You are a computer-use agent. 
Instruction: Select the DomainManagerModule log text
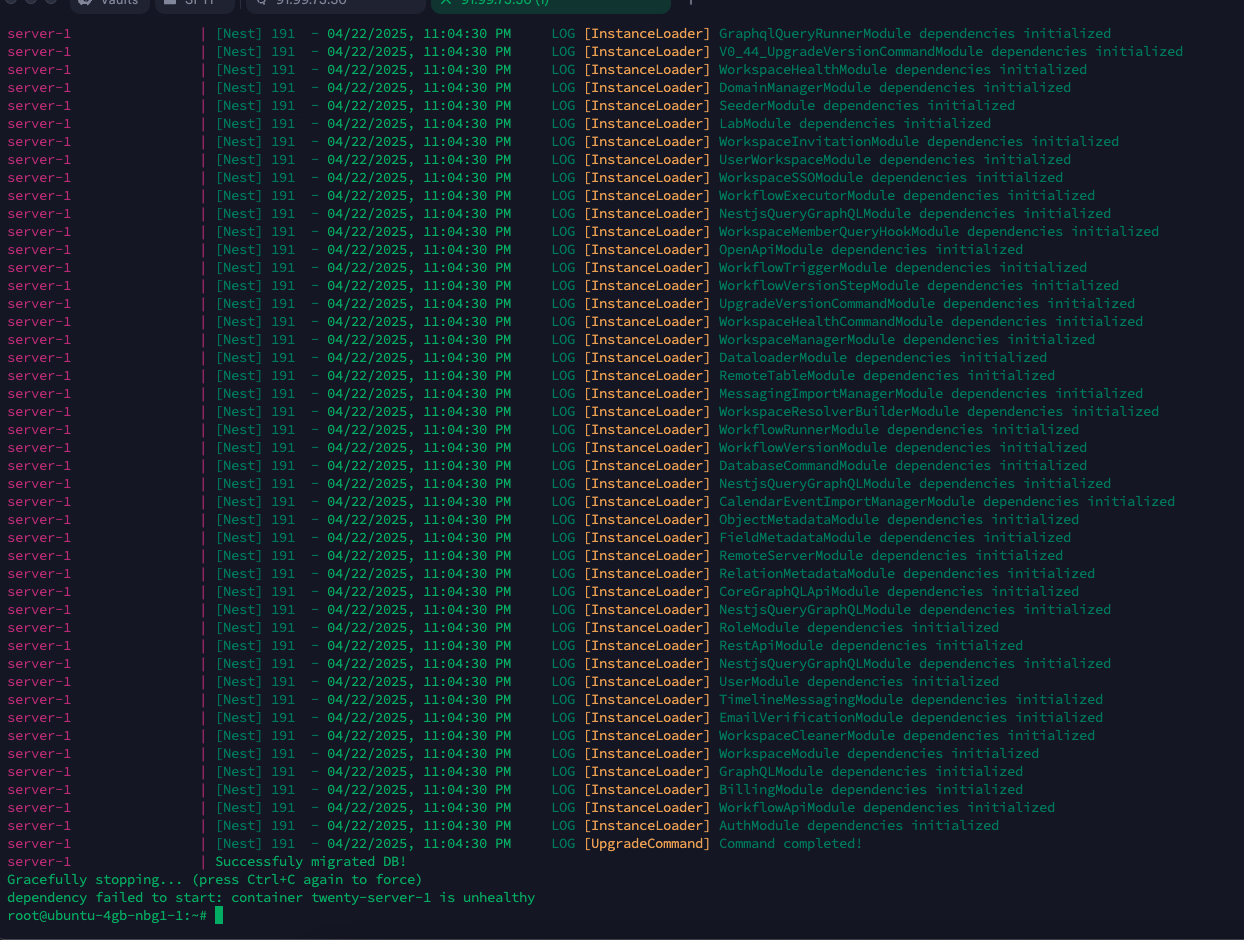[895, 88]
